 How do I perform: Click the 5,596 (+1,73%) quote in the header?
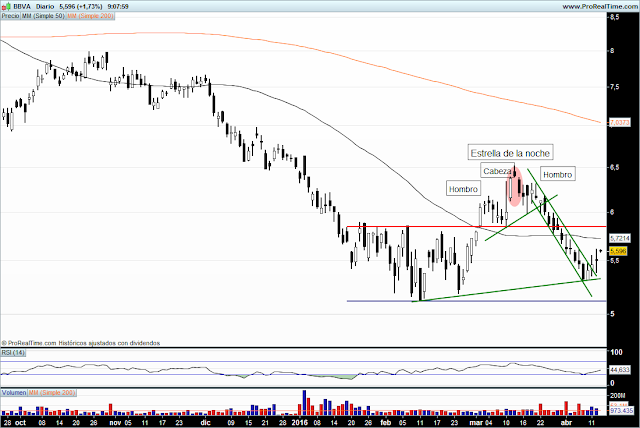80,7
